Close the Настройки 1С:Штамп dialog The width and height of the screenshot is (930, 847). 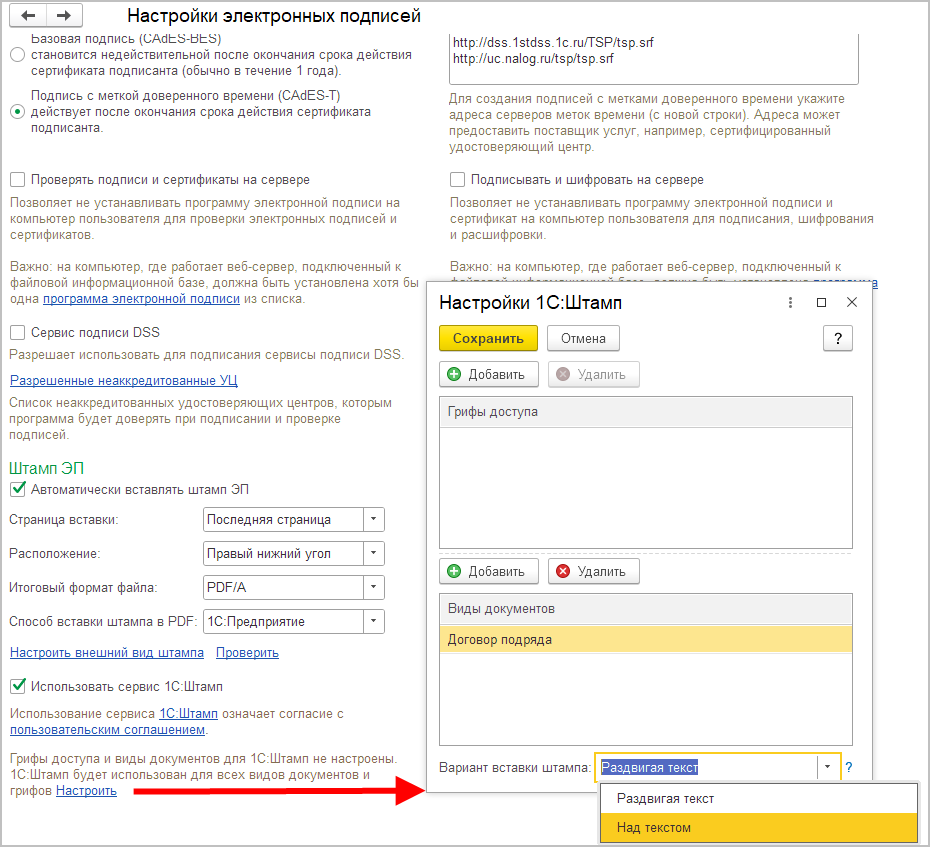click(852, 302)
